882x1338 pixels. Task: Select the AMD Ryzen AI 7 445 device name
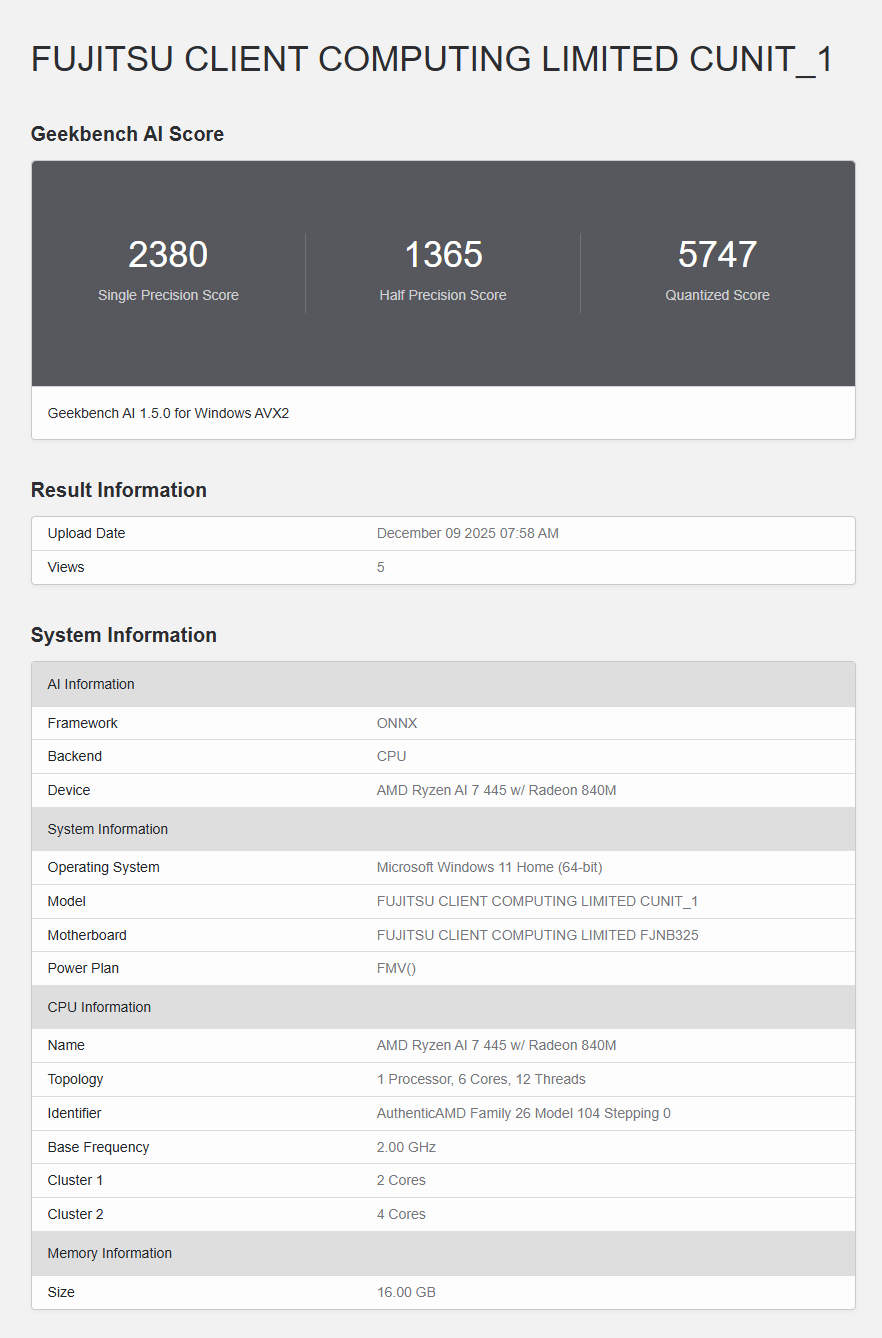pos(497,790)
